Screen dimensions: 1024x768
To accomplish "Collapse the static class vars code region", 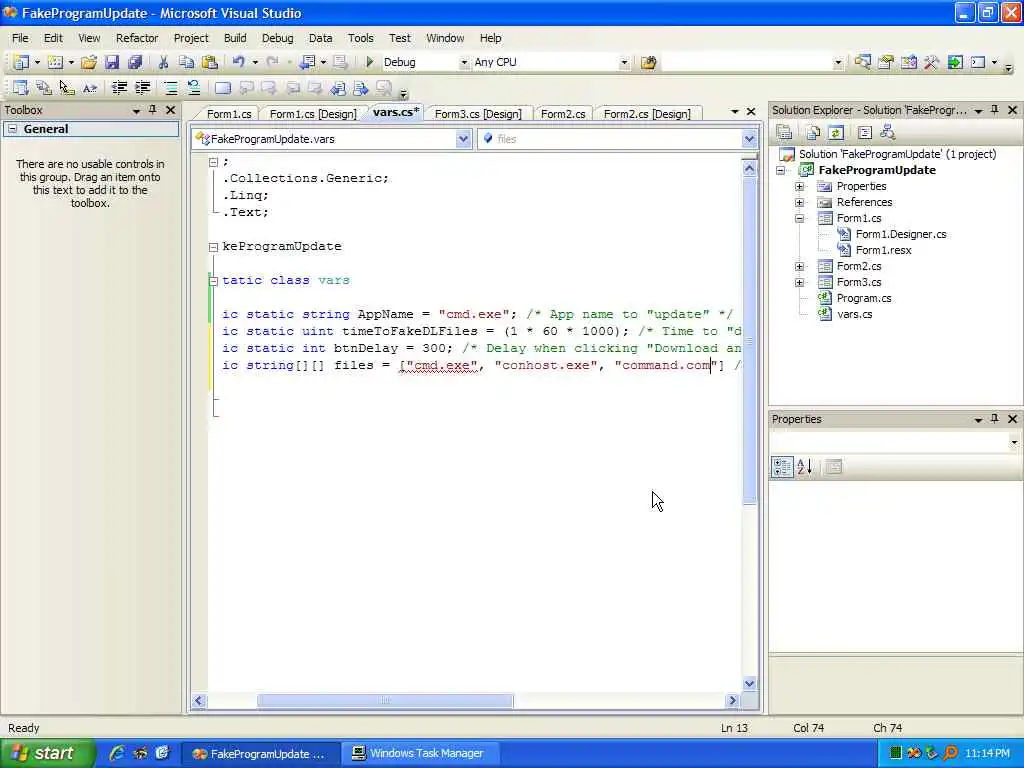I will (213, 281).
